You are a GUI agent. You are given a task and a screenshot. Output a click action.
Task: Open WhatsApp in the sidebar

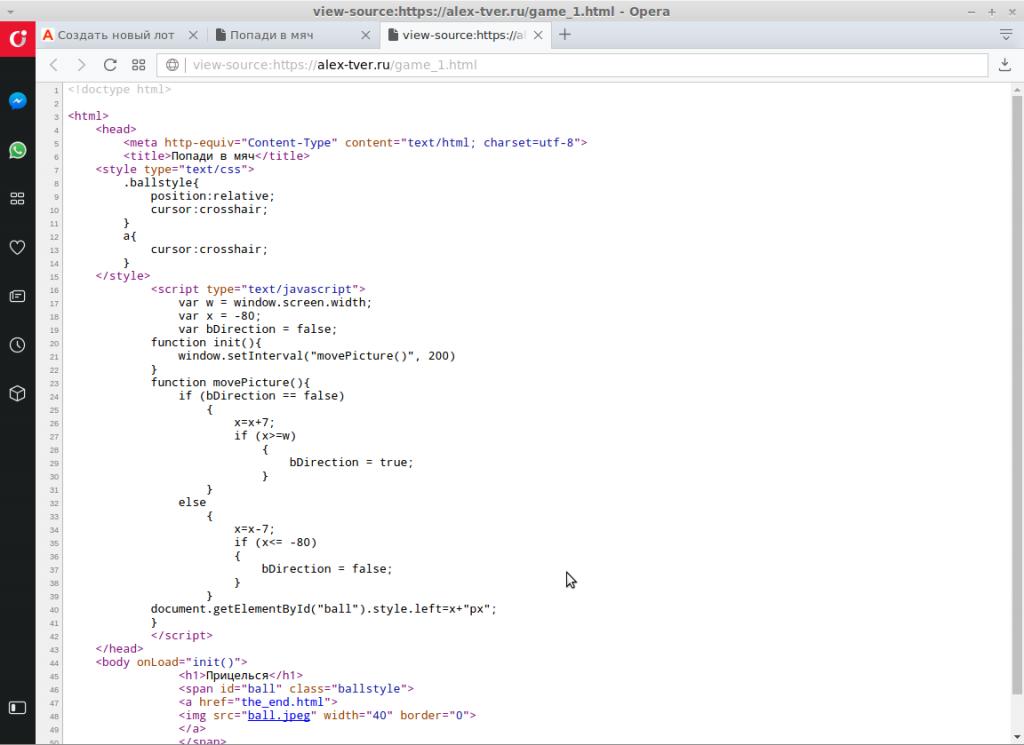(x=18, y=150)
